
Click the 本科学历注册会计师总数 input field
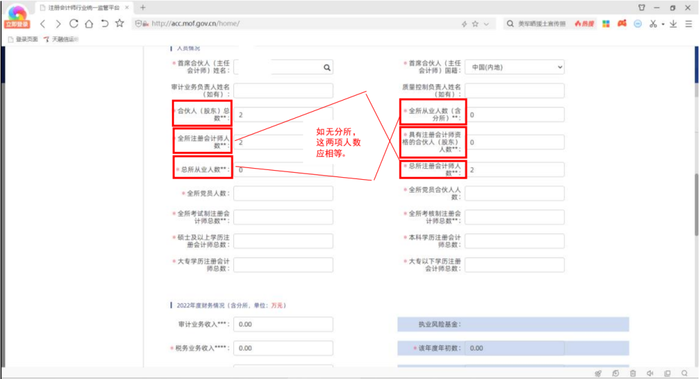[515, 241]
